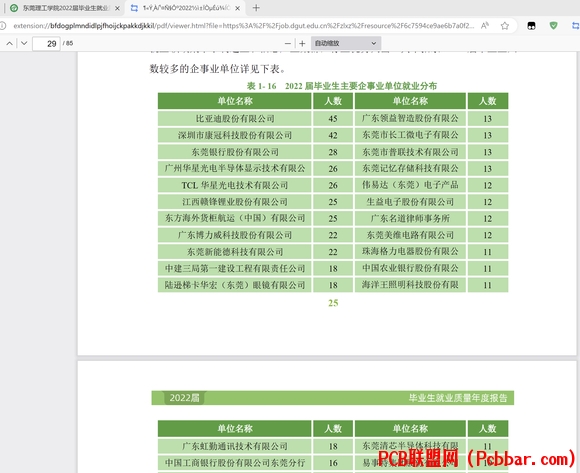This screenshot has height=473, width=580.
Task: Select the 比亚迪股份有限公司 cell
Action: [x=235, y=119]
